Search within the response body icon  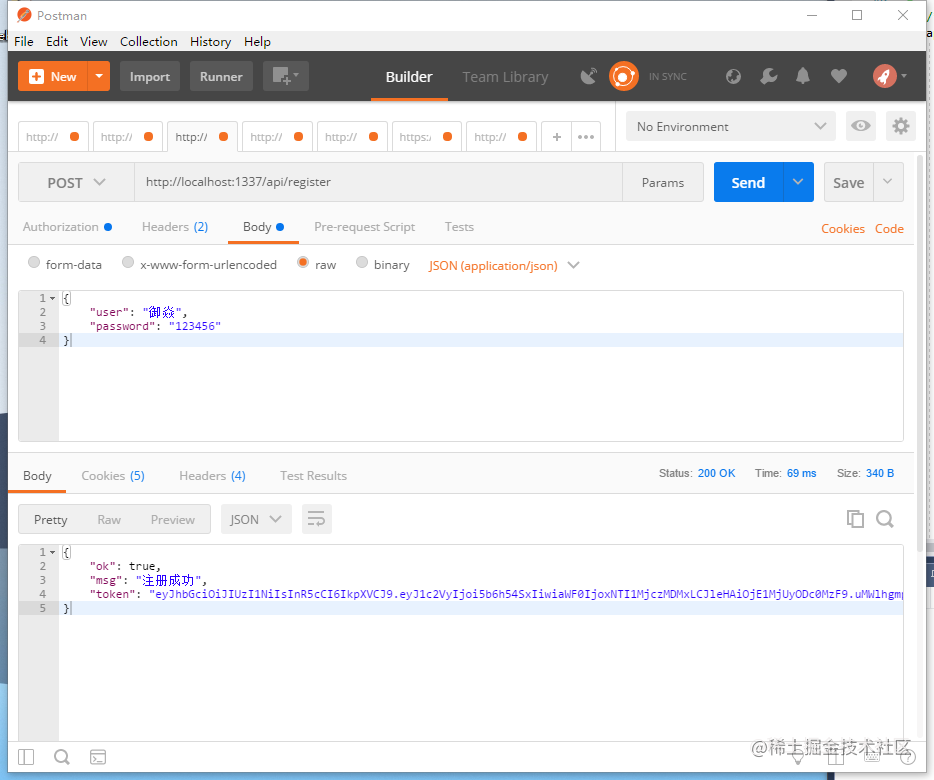tap(885, 519)
